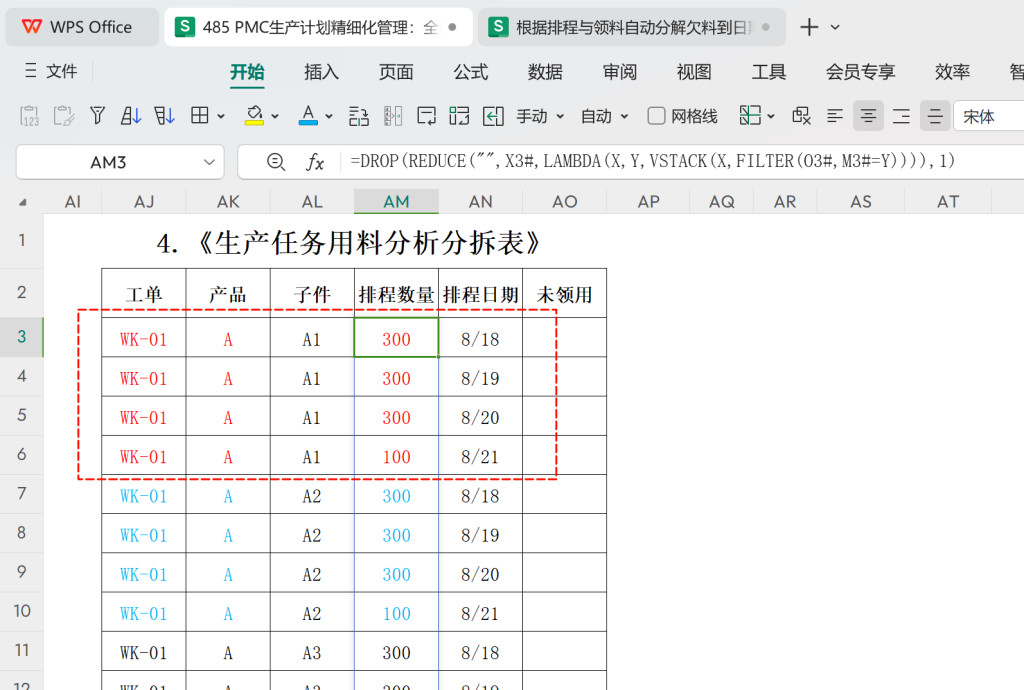Select the 数据 ribbon tab
This screenshot has height=690, width=1024.
coord(545,72)
